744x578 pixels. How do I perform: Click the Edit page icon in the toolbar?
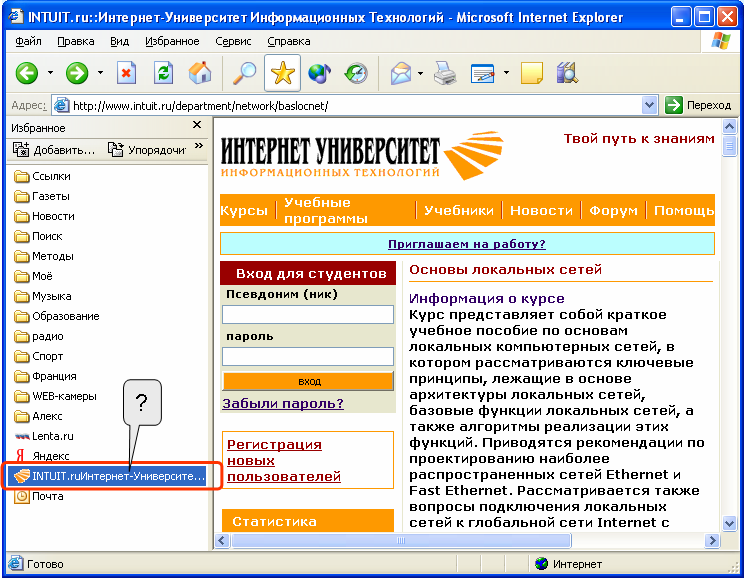[x=483, y=74]
